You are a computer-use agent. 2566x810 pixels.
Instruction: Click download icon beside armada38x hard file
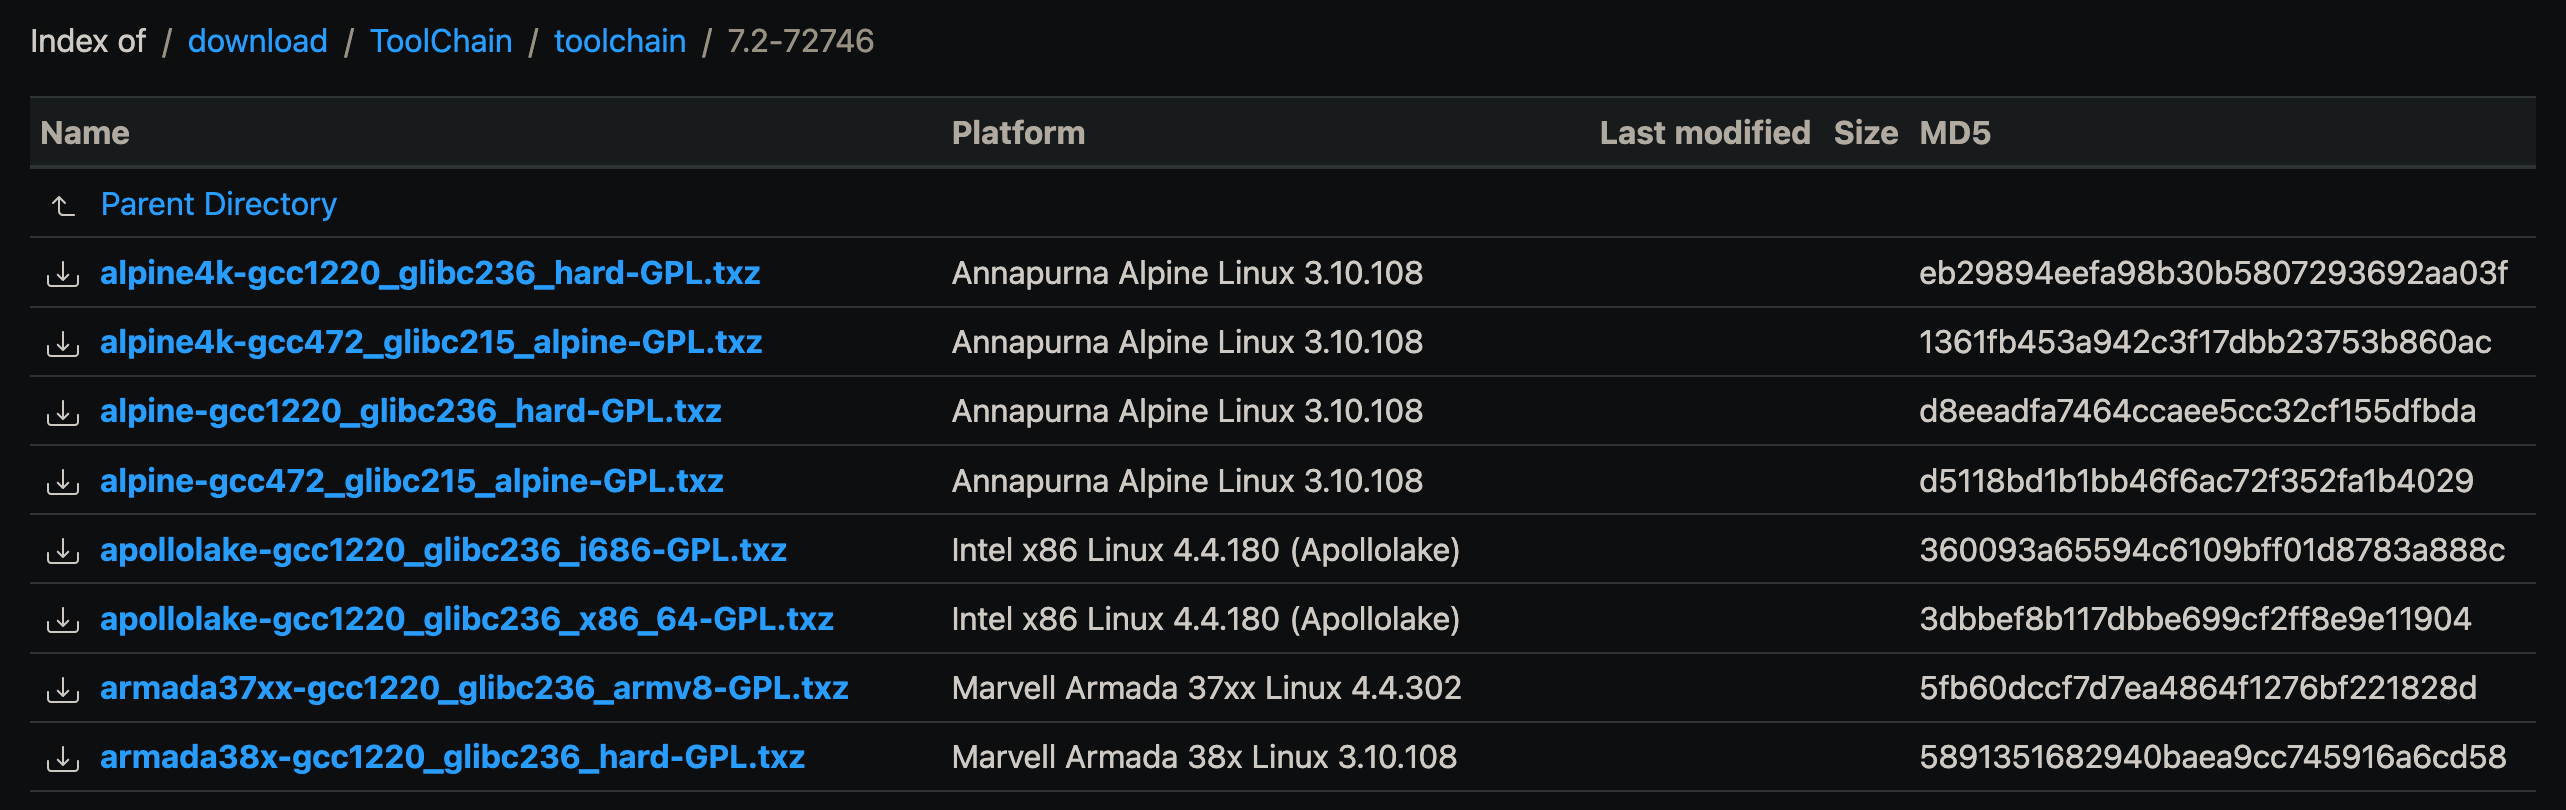(63, 758)
